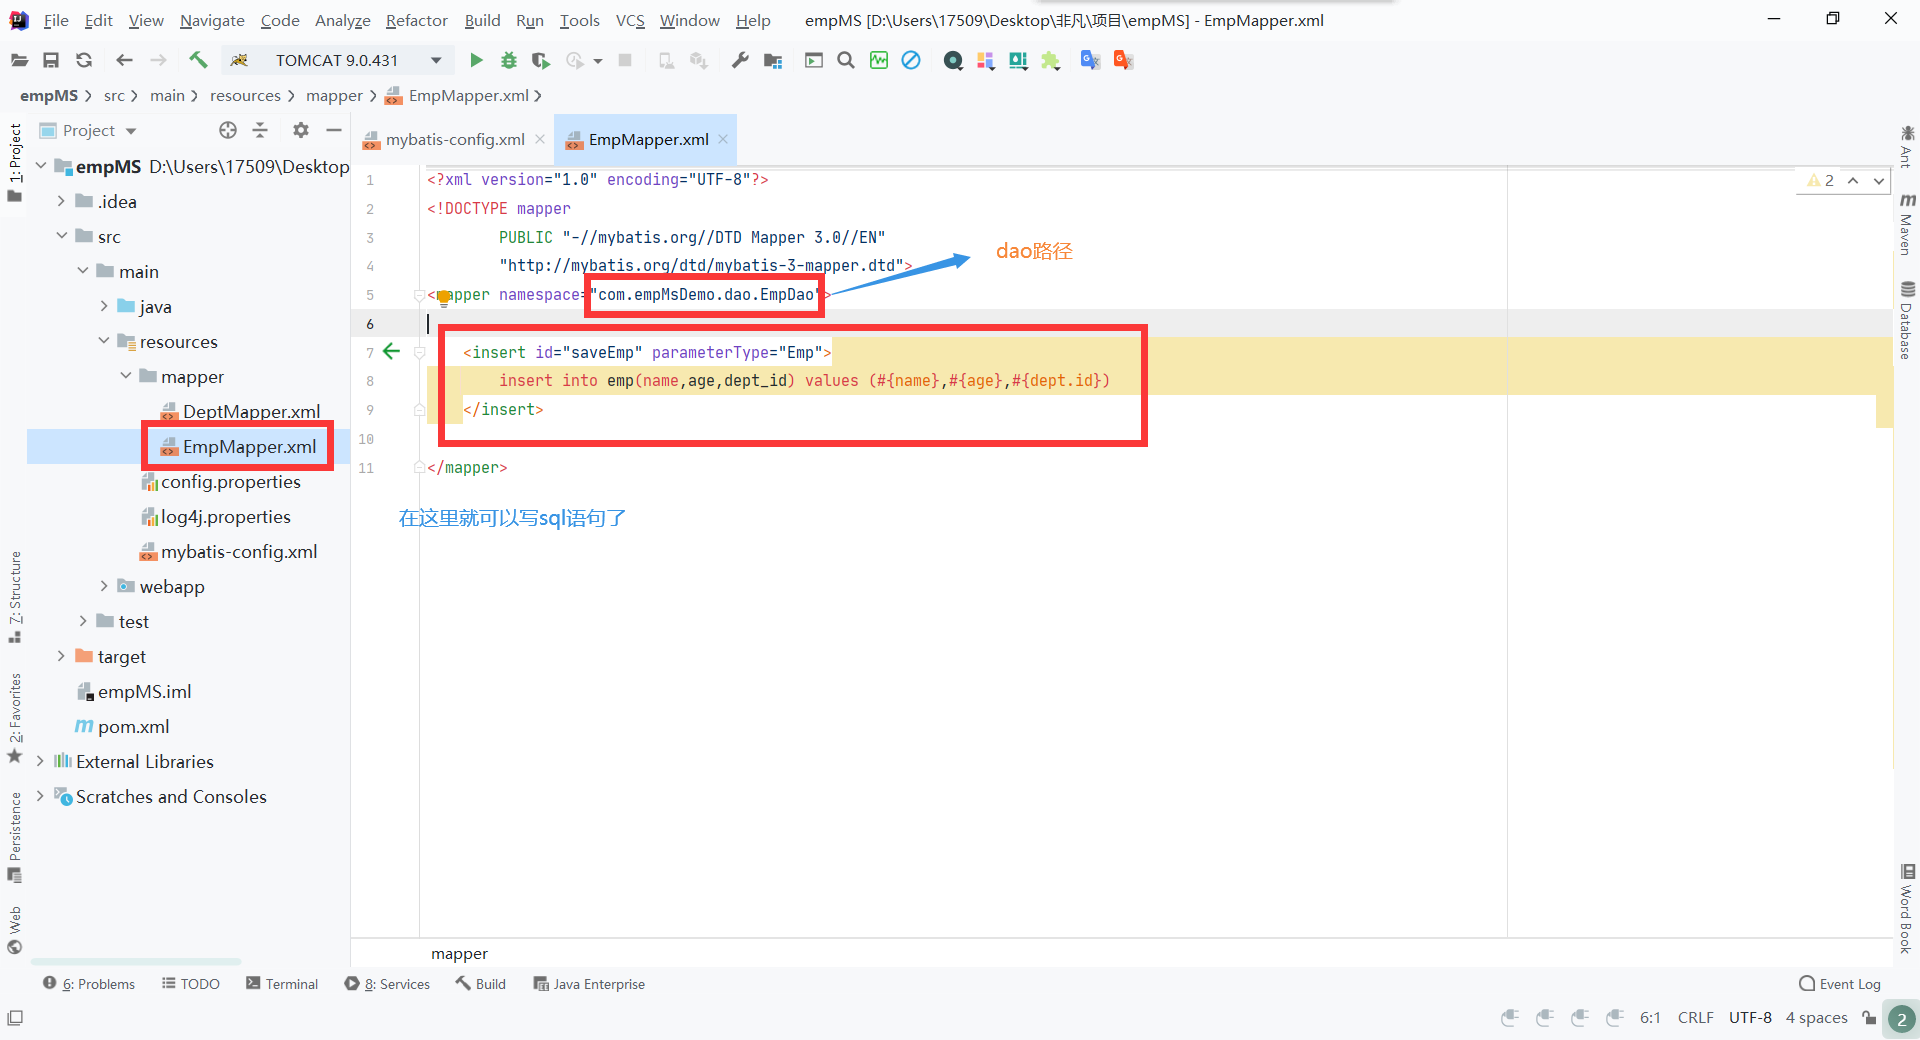This screenshot has width=1920, height=1040.
Task: Click the Synchronize refresh icon
Action: pos(84,61)
